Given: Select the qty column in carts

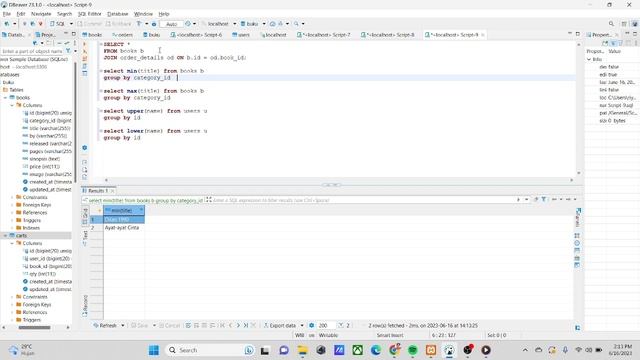Looking at the screenshot, I should click(39, 274).
